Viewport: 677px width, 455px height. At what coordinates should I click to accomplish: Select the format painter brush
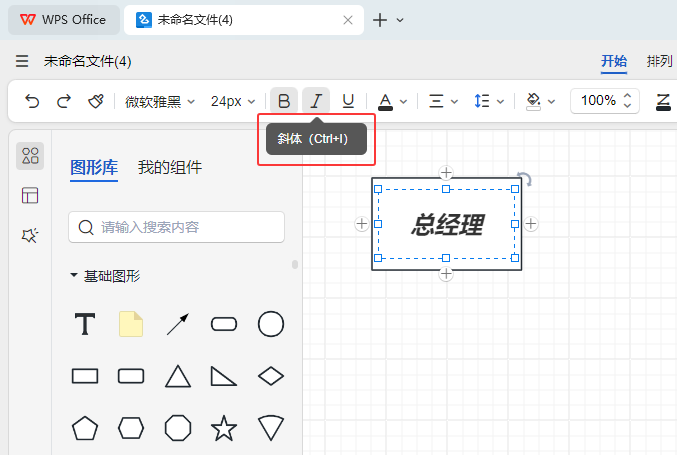pyautogui.click(x=95, y=101)
